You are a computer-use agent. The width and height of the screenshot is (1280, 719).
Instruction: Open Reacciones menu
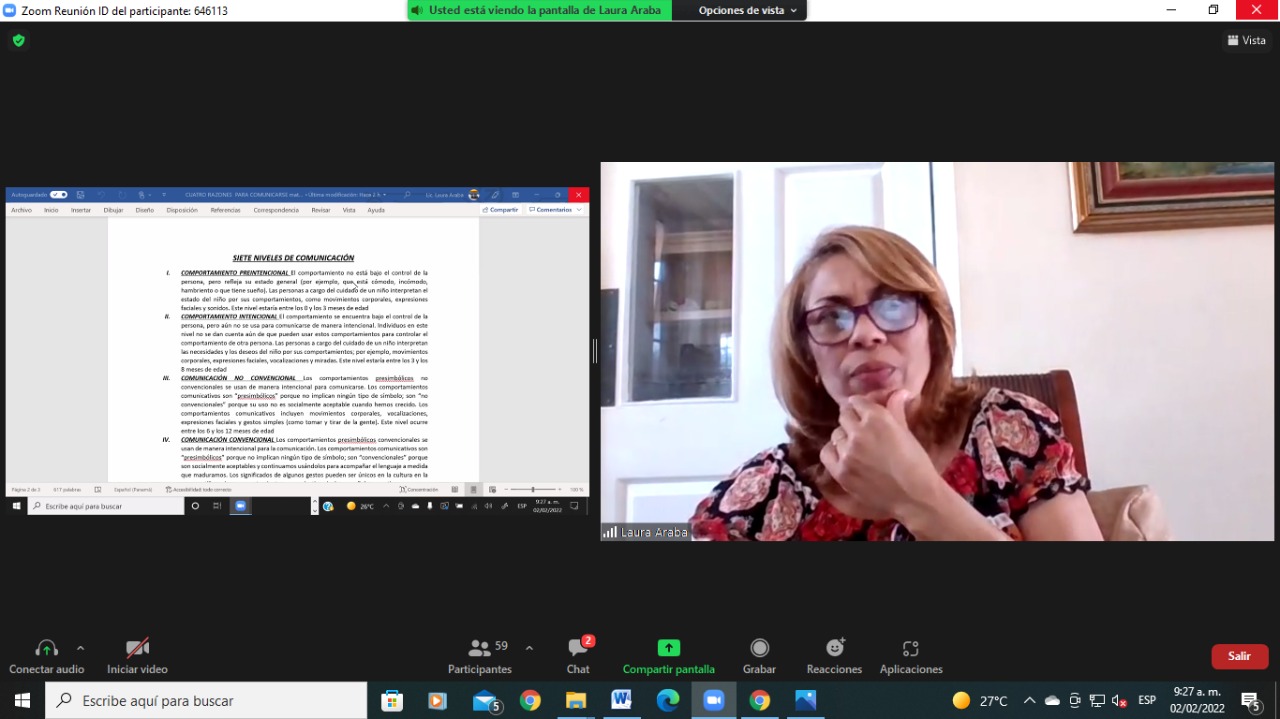click(x=835, y=657)
